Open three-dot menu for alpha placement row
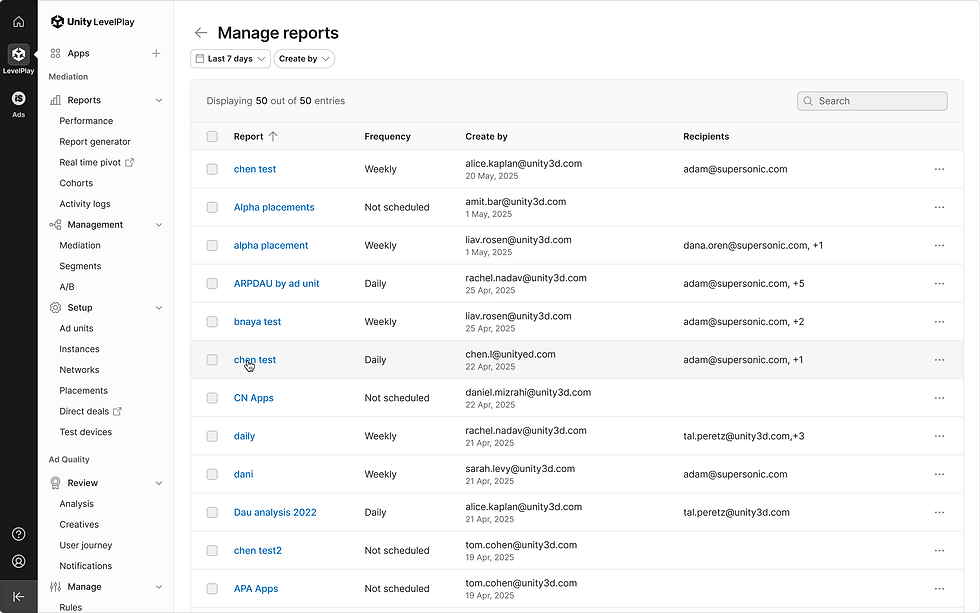 [939, 246]
